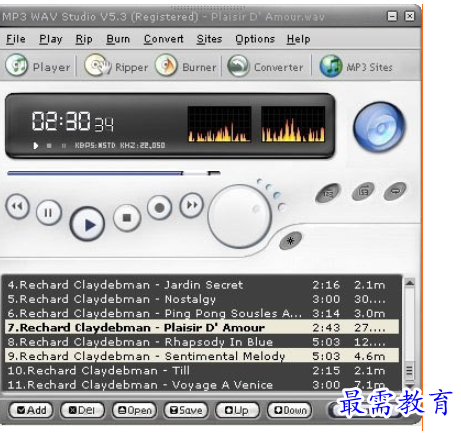Go to previous track with the rewind button

pos(17,207)
